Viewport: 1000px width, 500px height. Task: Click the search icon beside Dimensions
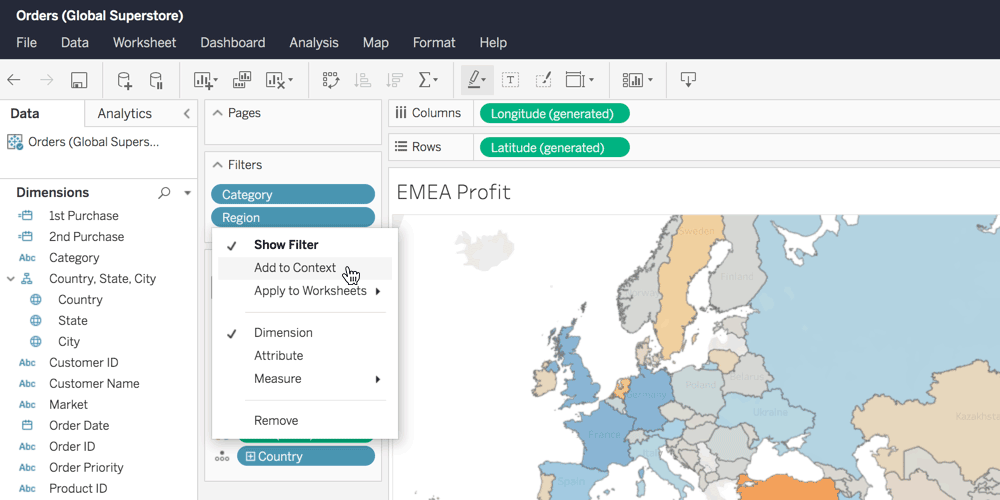pos(164,193)
